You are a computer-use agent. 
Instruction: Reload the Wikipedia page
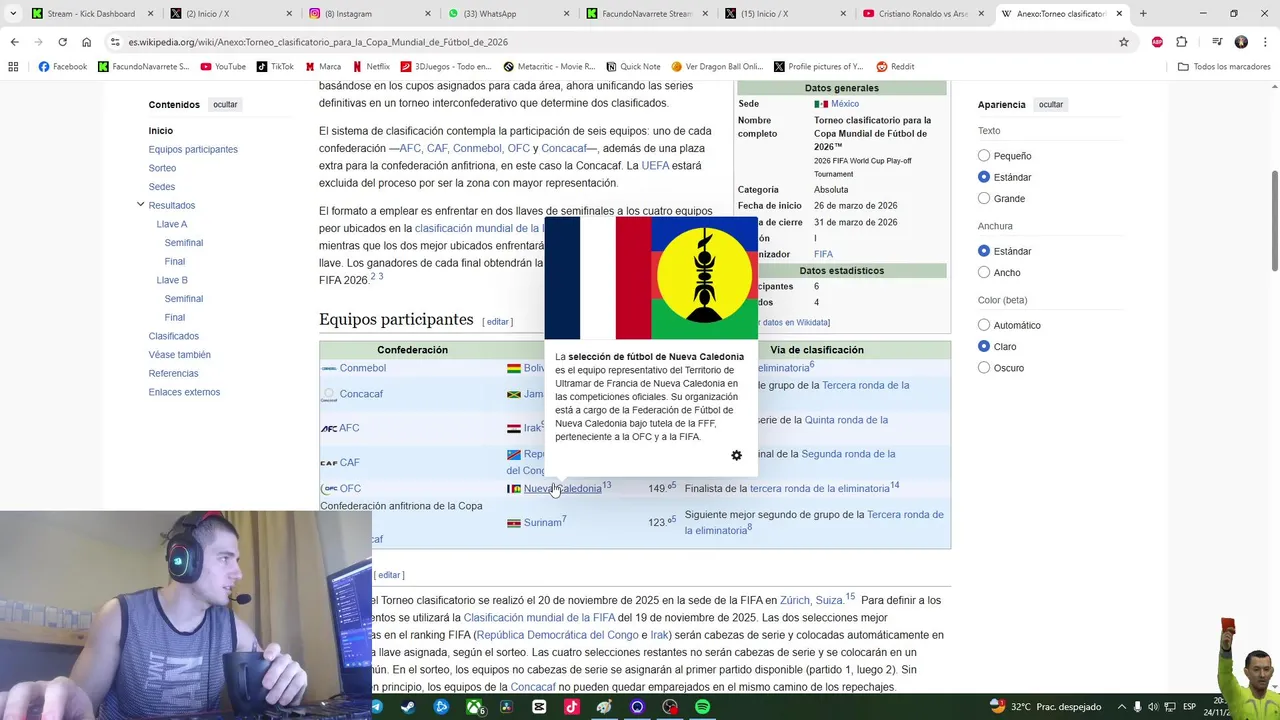62,42
